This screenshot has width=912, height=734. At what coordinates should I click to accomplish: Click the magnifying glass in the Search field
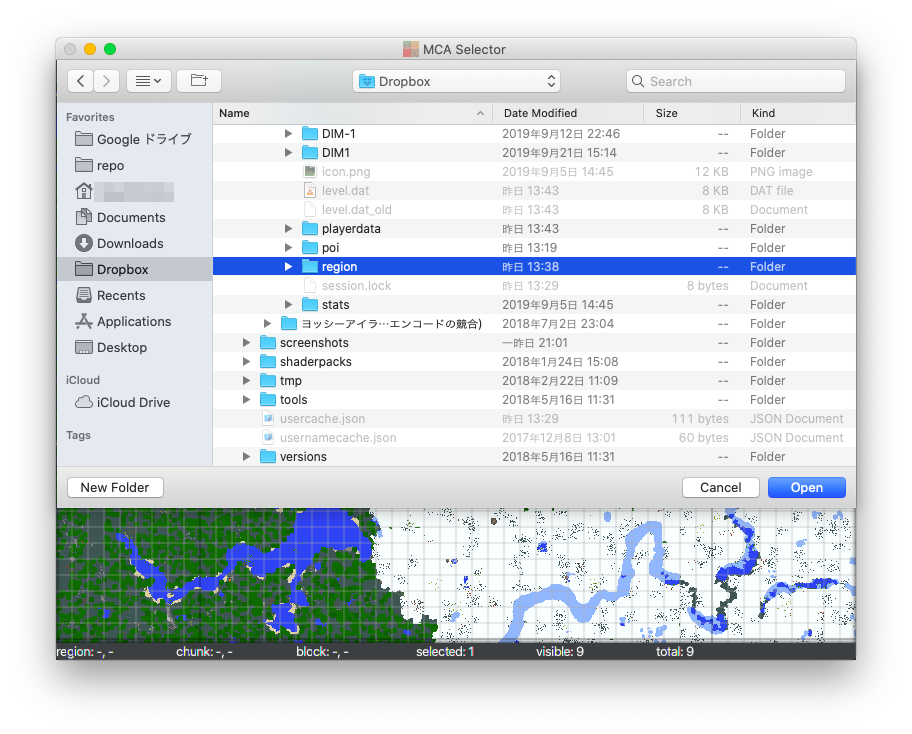[638, 81]
